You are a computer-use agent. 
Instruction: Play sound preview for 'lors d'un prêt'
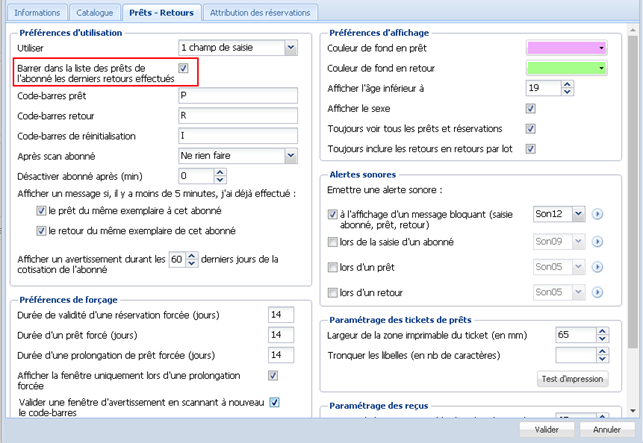[x=597, y=266]
